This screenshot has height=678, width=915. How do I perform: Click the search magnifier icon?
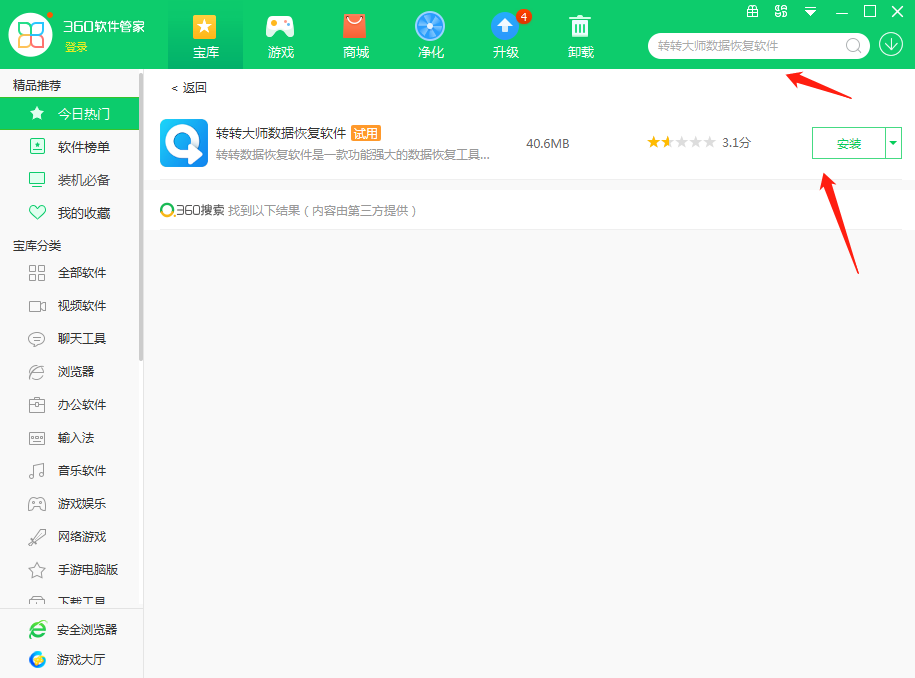[853, 46]
